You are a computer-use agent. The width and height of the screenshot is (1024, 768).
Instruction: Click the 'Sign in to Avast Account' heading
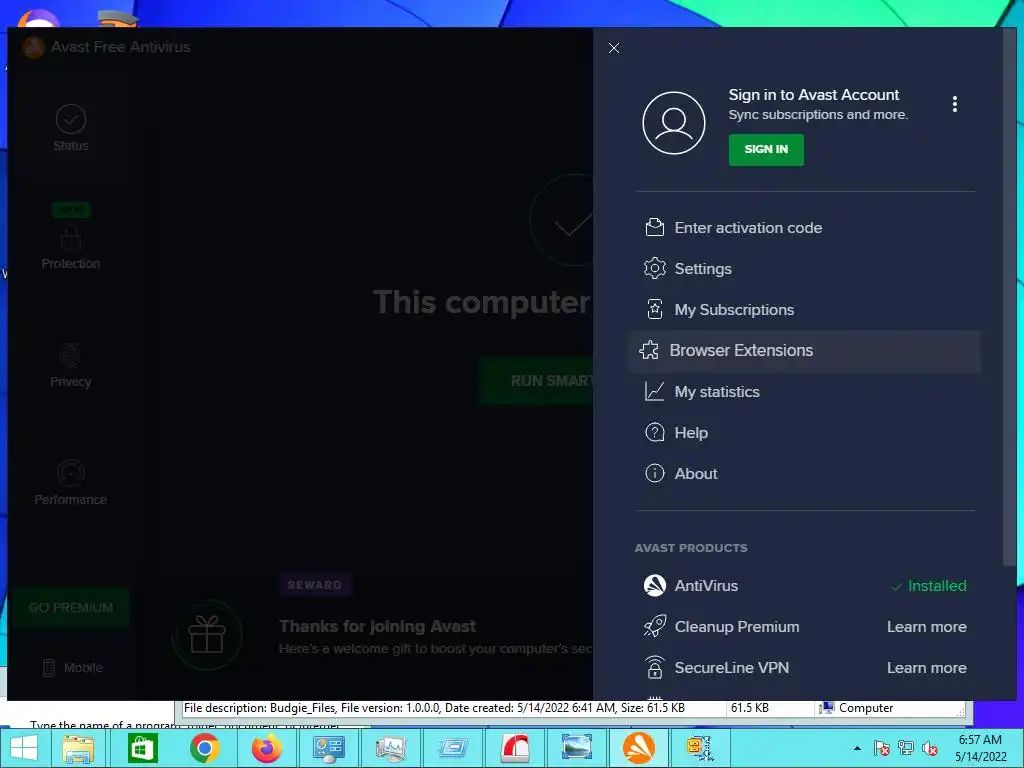tap(814, 95)
